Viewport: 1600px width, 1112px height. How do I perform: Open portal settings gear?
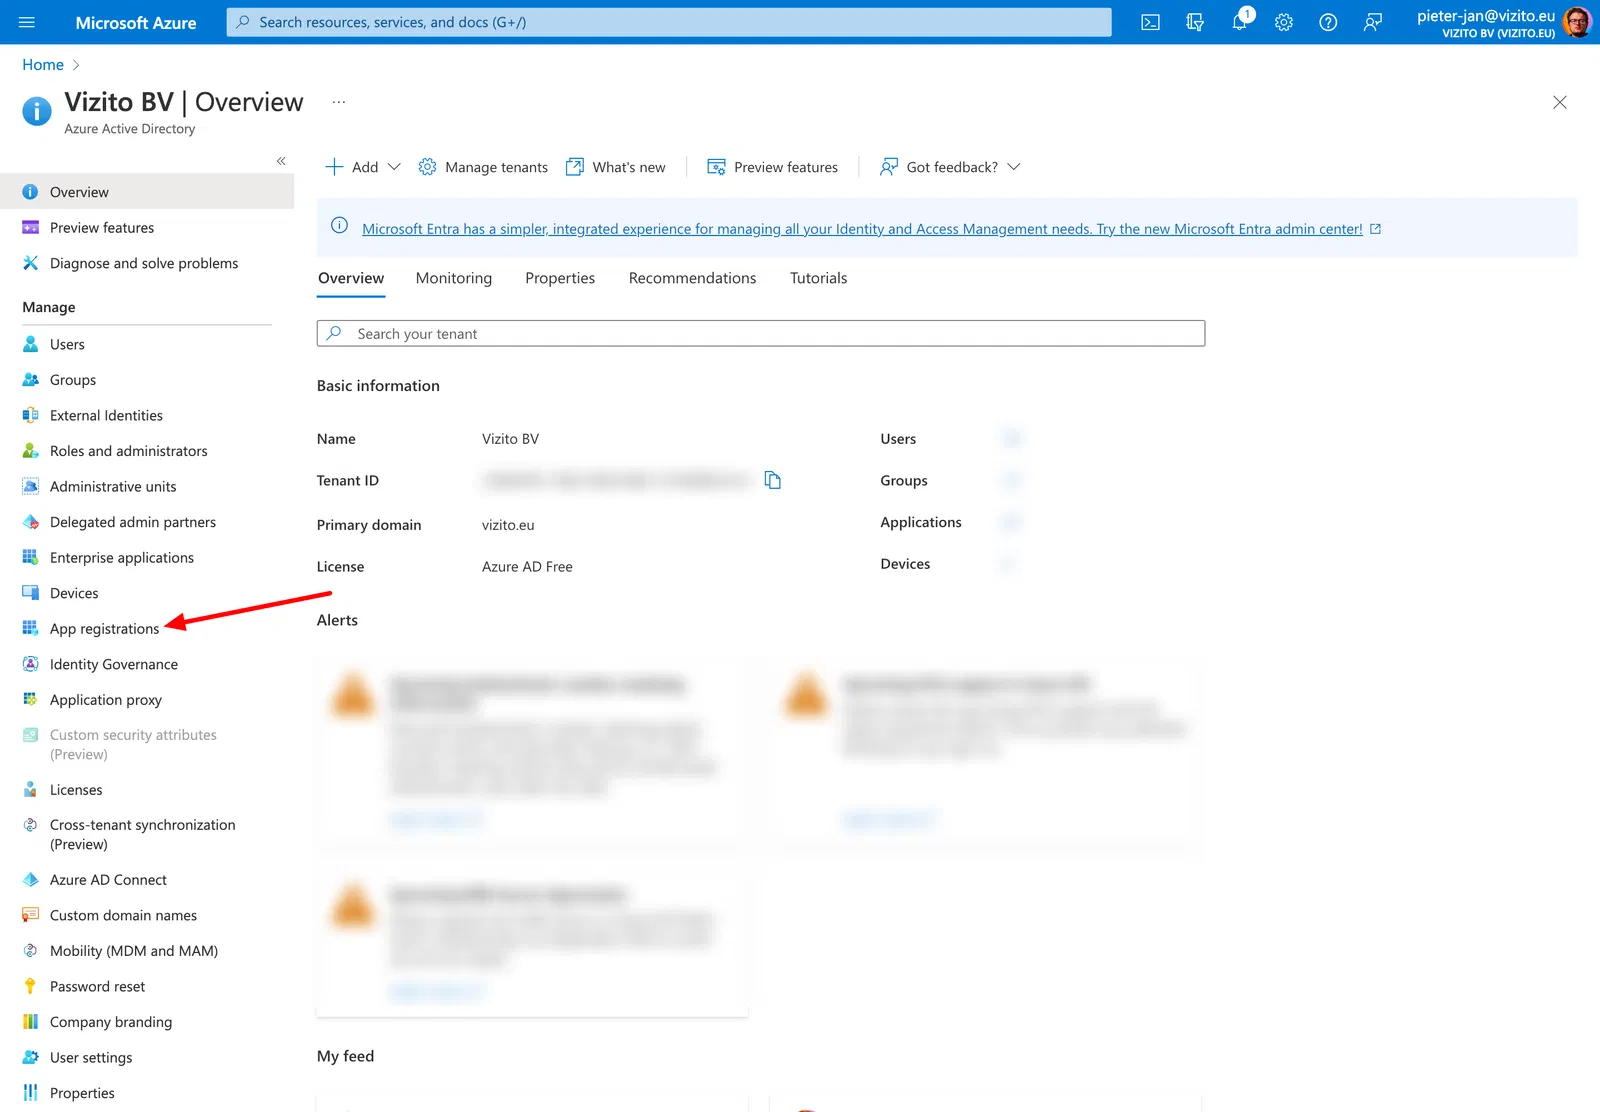(x=1284, y=22)
